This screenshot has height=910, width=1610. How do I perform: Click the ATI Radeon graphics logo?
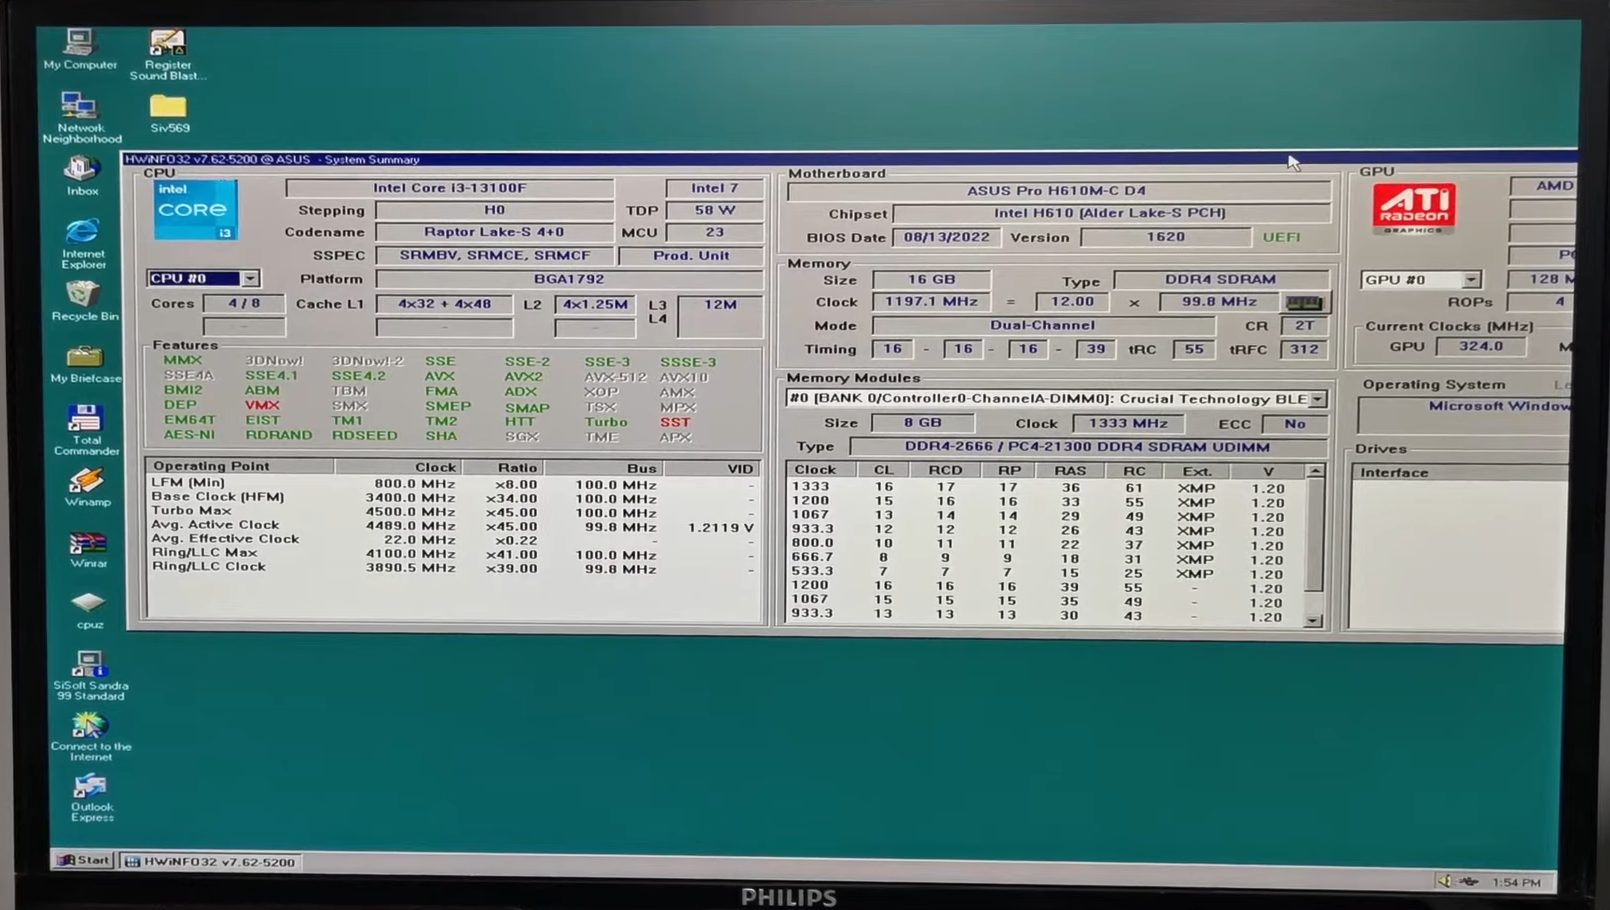pyautogui.click(x=1413, y=208)
